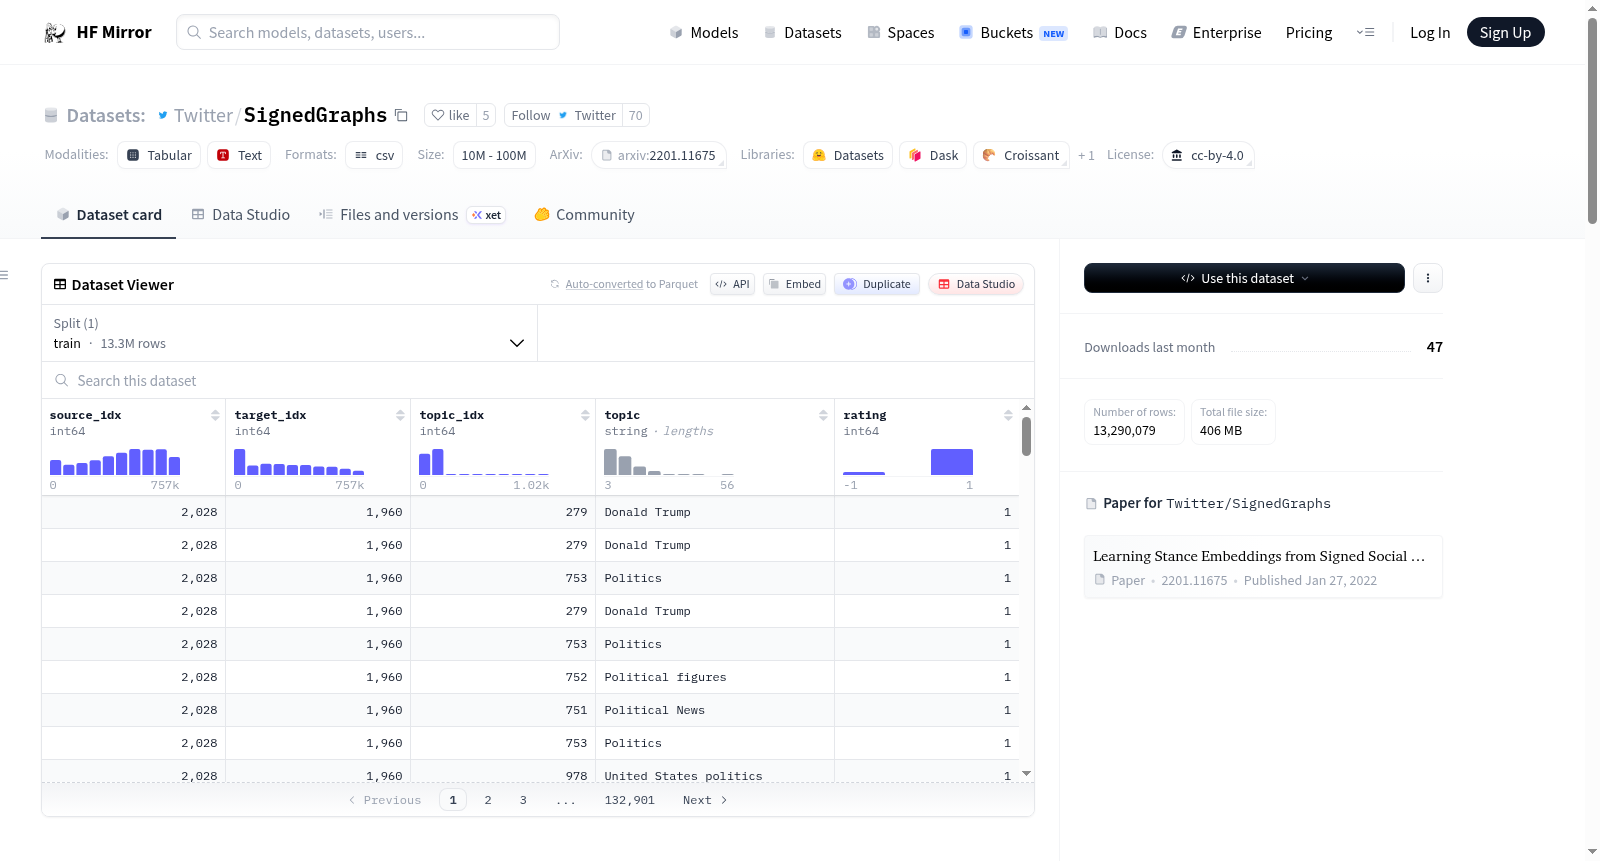
Task: Sort by the topic_idx column icon
Action: (585, 415)
